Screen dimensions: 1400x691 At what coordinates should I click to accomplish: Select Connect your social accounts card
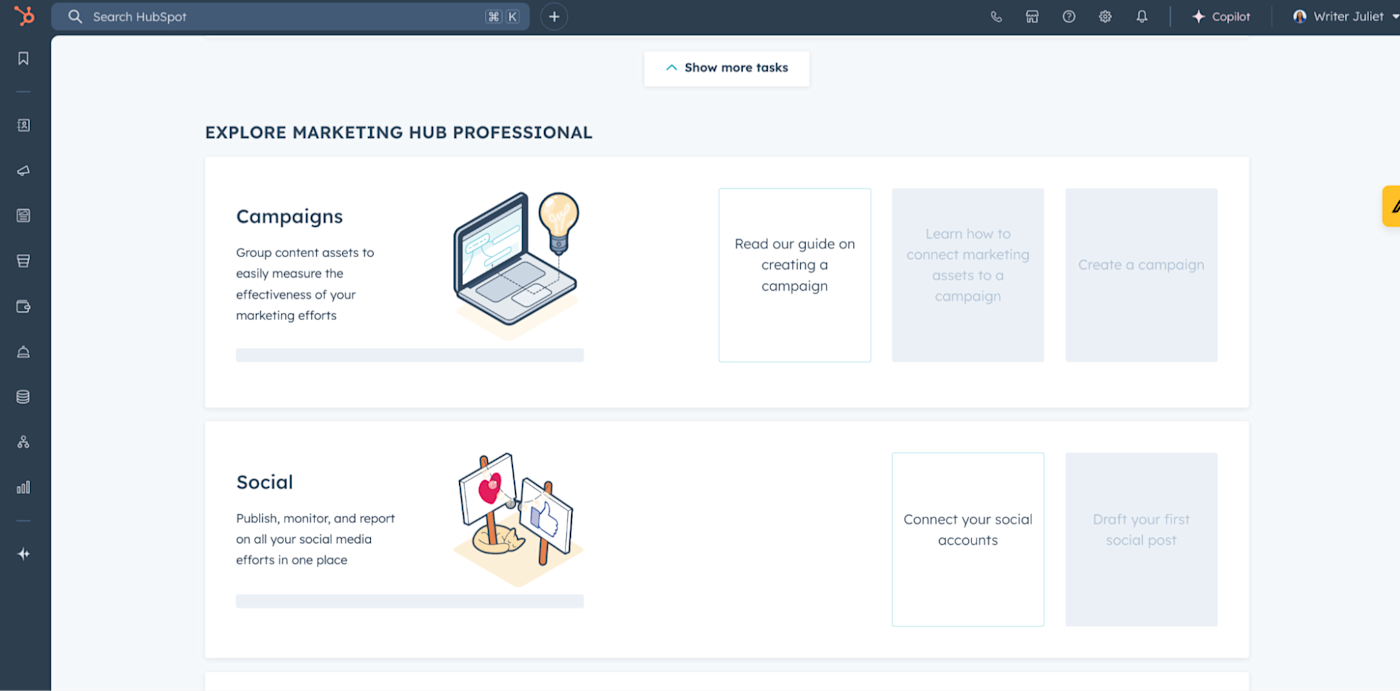968,540
